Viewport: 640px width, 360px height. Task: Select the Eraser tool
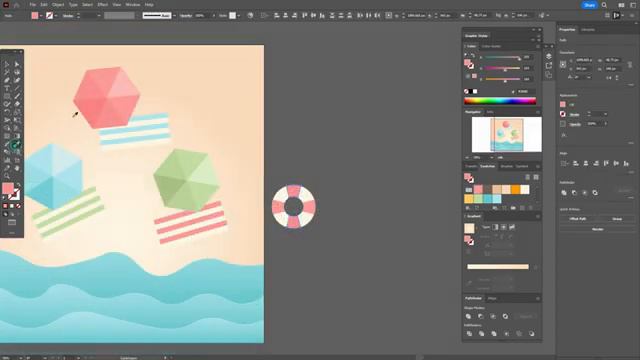pos(17,104)
